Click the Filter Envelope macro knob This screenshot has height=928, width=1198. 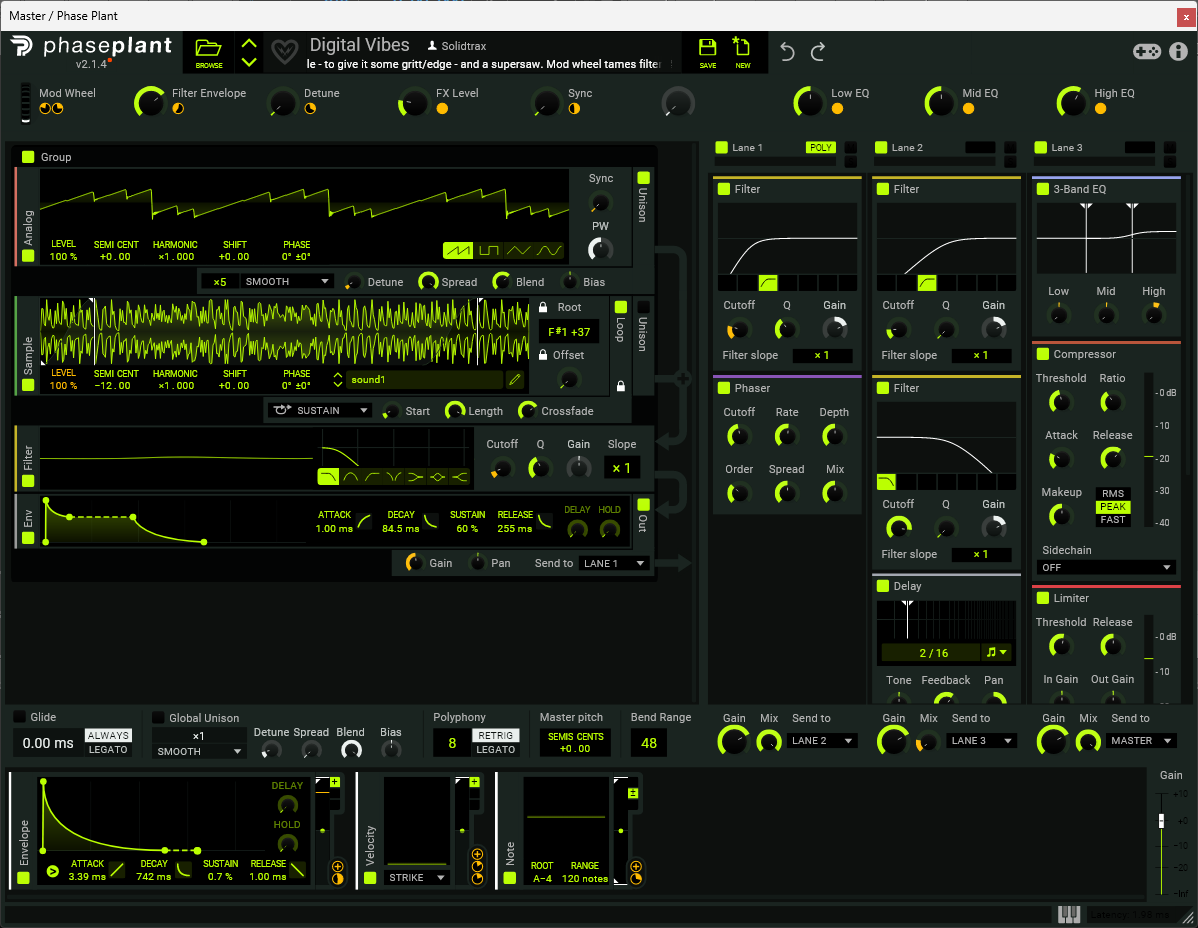[x=150, y=102]
